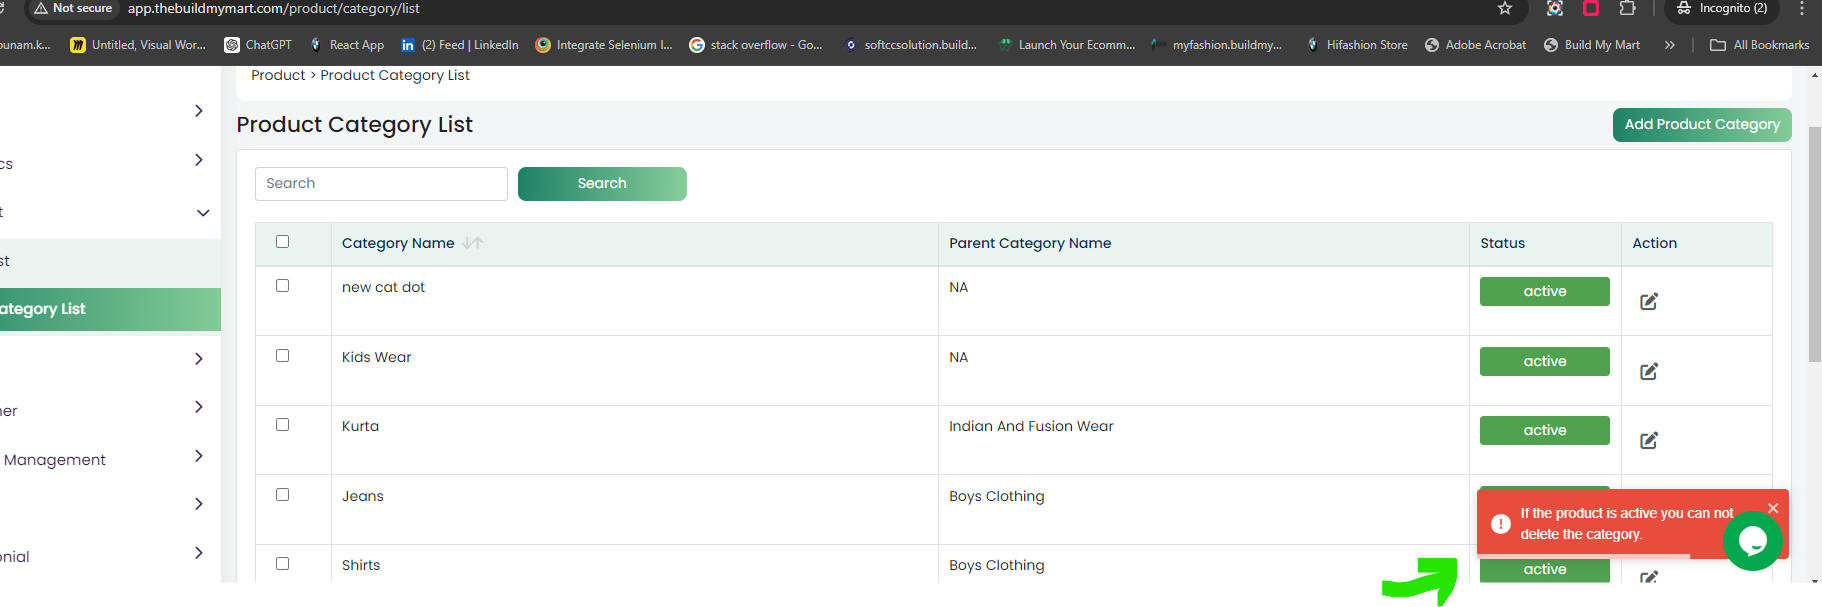Expand the sidebar chevron beside 'onial' item
The height and width of the screenshot is (607, 1822).
(199, 553)
